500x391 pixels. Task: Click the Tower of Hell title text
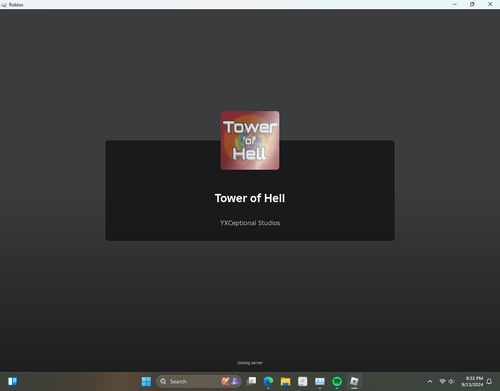click(250, 198)
